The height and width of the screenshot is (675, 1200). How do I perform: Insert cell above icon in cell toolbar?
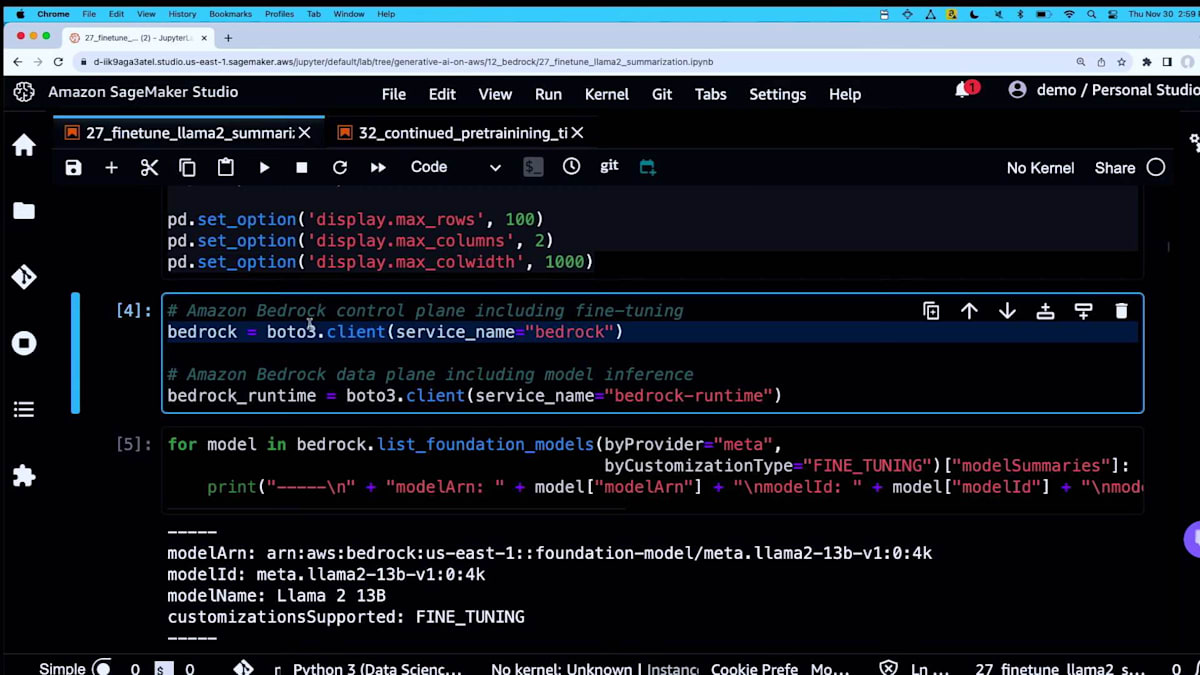(1045, 311)
